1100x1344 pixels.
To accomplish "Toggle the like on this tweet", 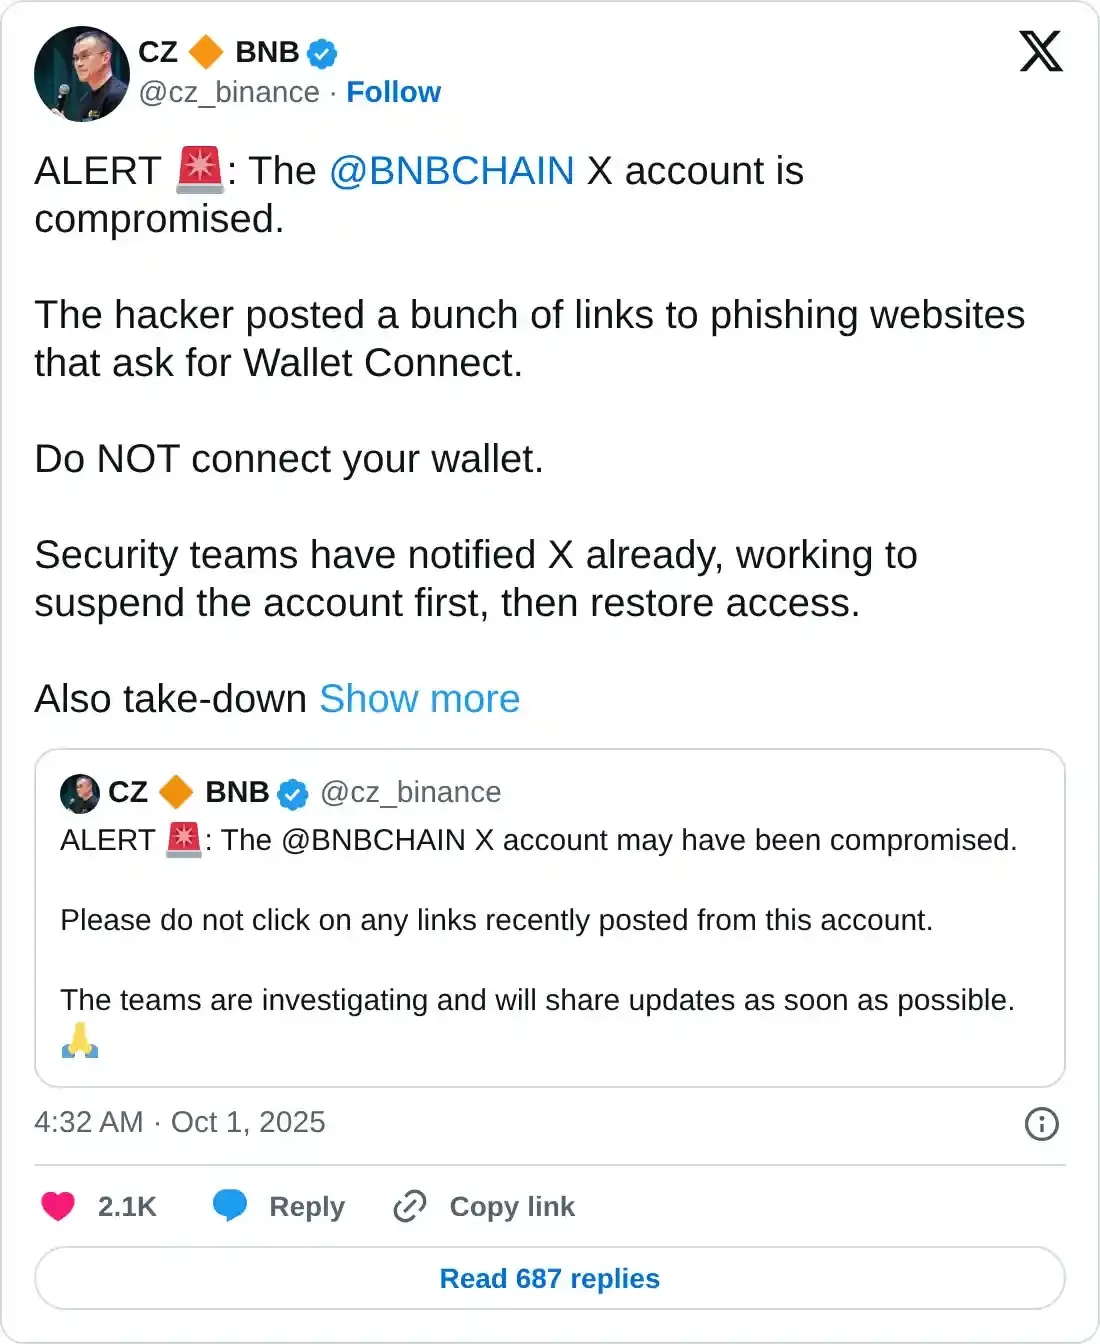I will pos(57,1206).
